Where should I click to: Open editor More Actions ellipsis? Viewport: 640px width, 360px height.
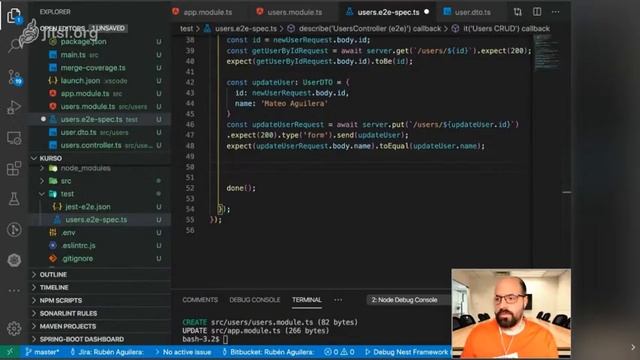556,12
